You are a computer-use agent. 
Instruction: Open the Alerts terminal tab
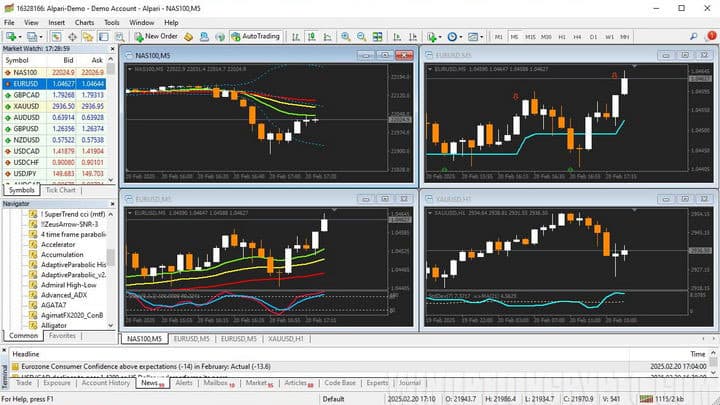(184, 383)
